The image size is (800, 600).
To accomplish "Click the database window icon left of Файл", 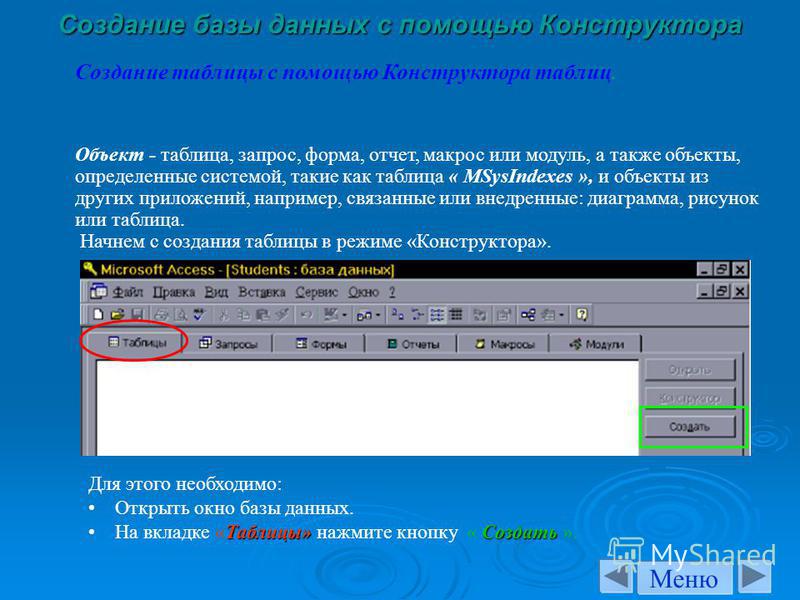I will click(x=98, y=291).
